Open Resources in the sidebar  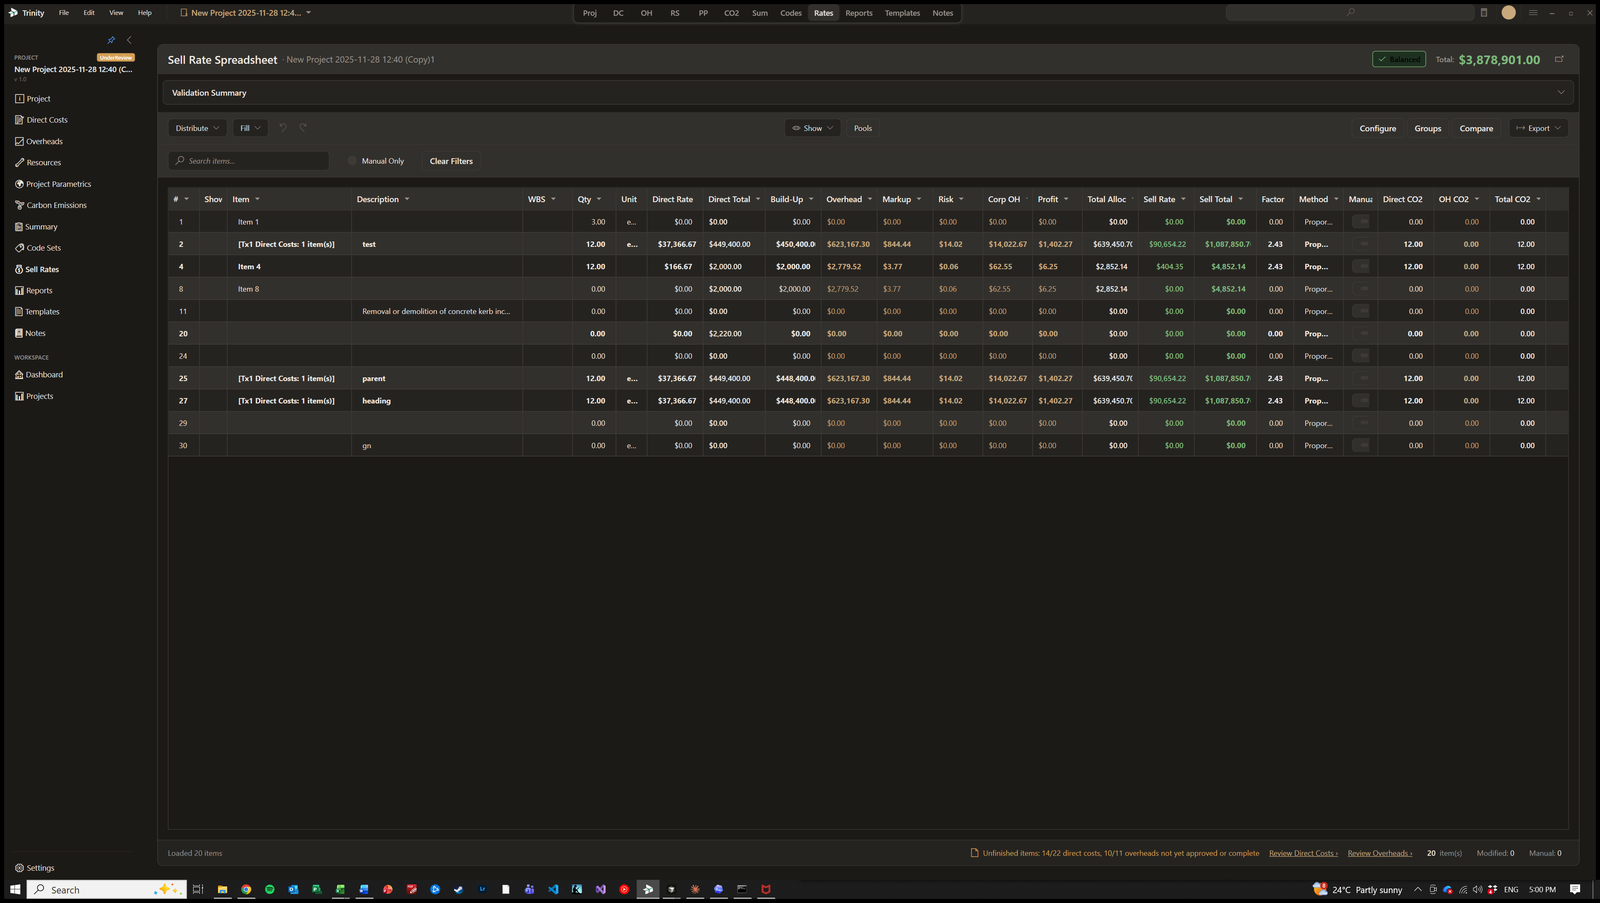click(x=38, y=162)
